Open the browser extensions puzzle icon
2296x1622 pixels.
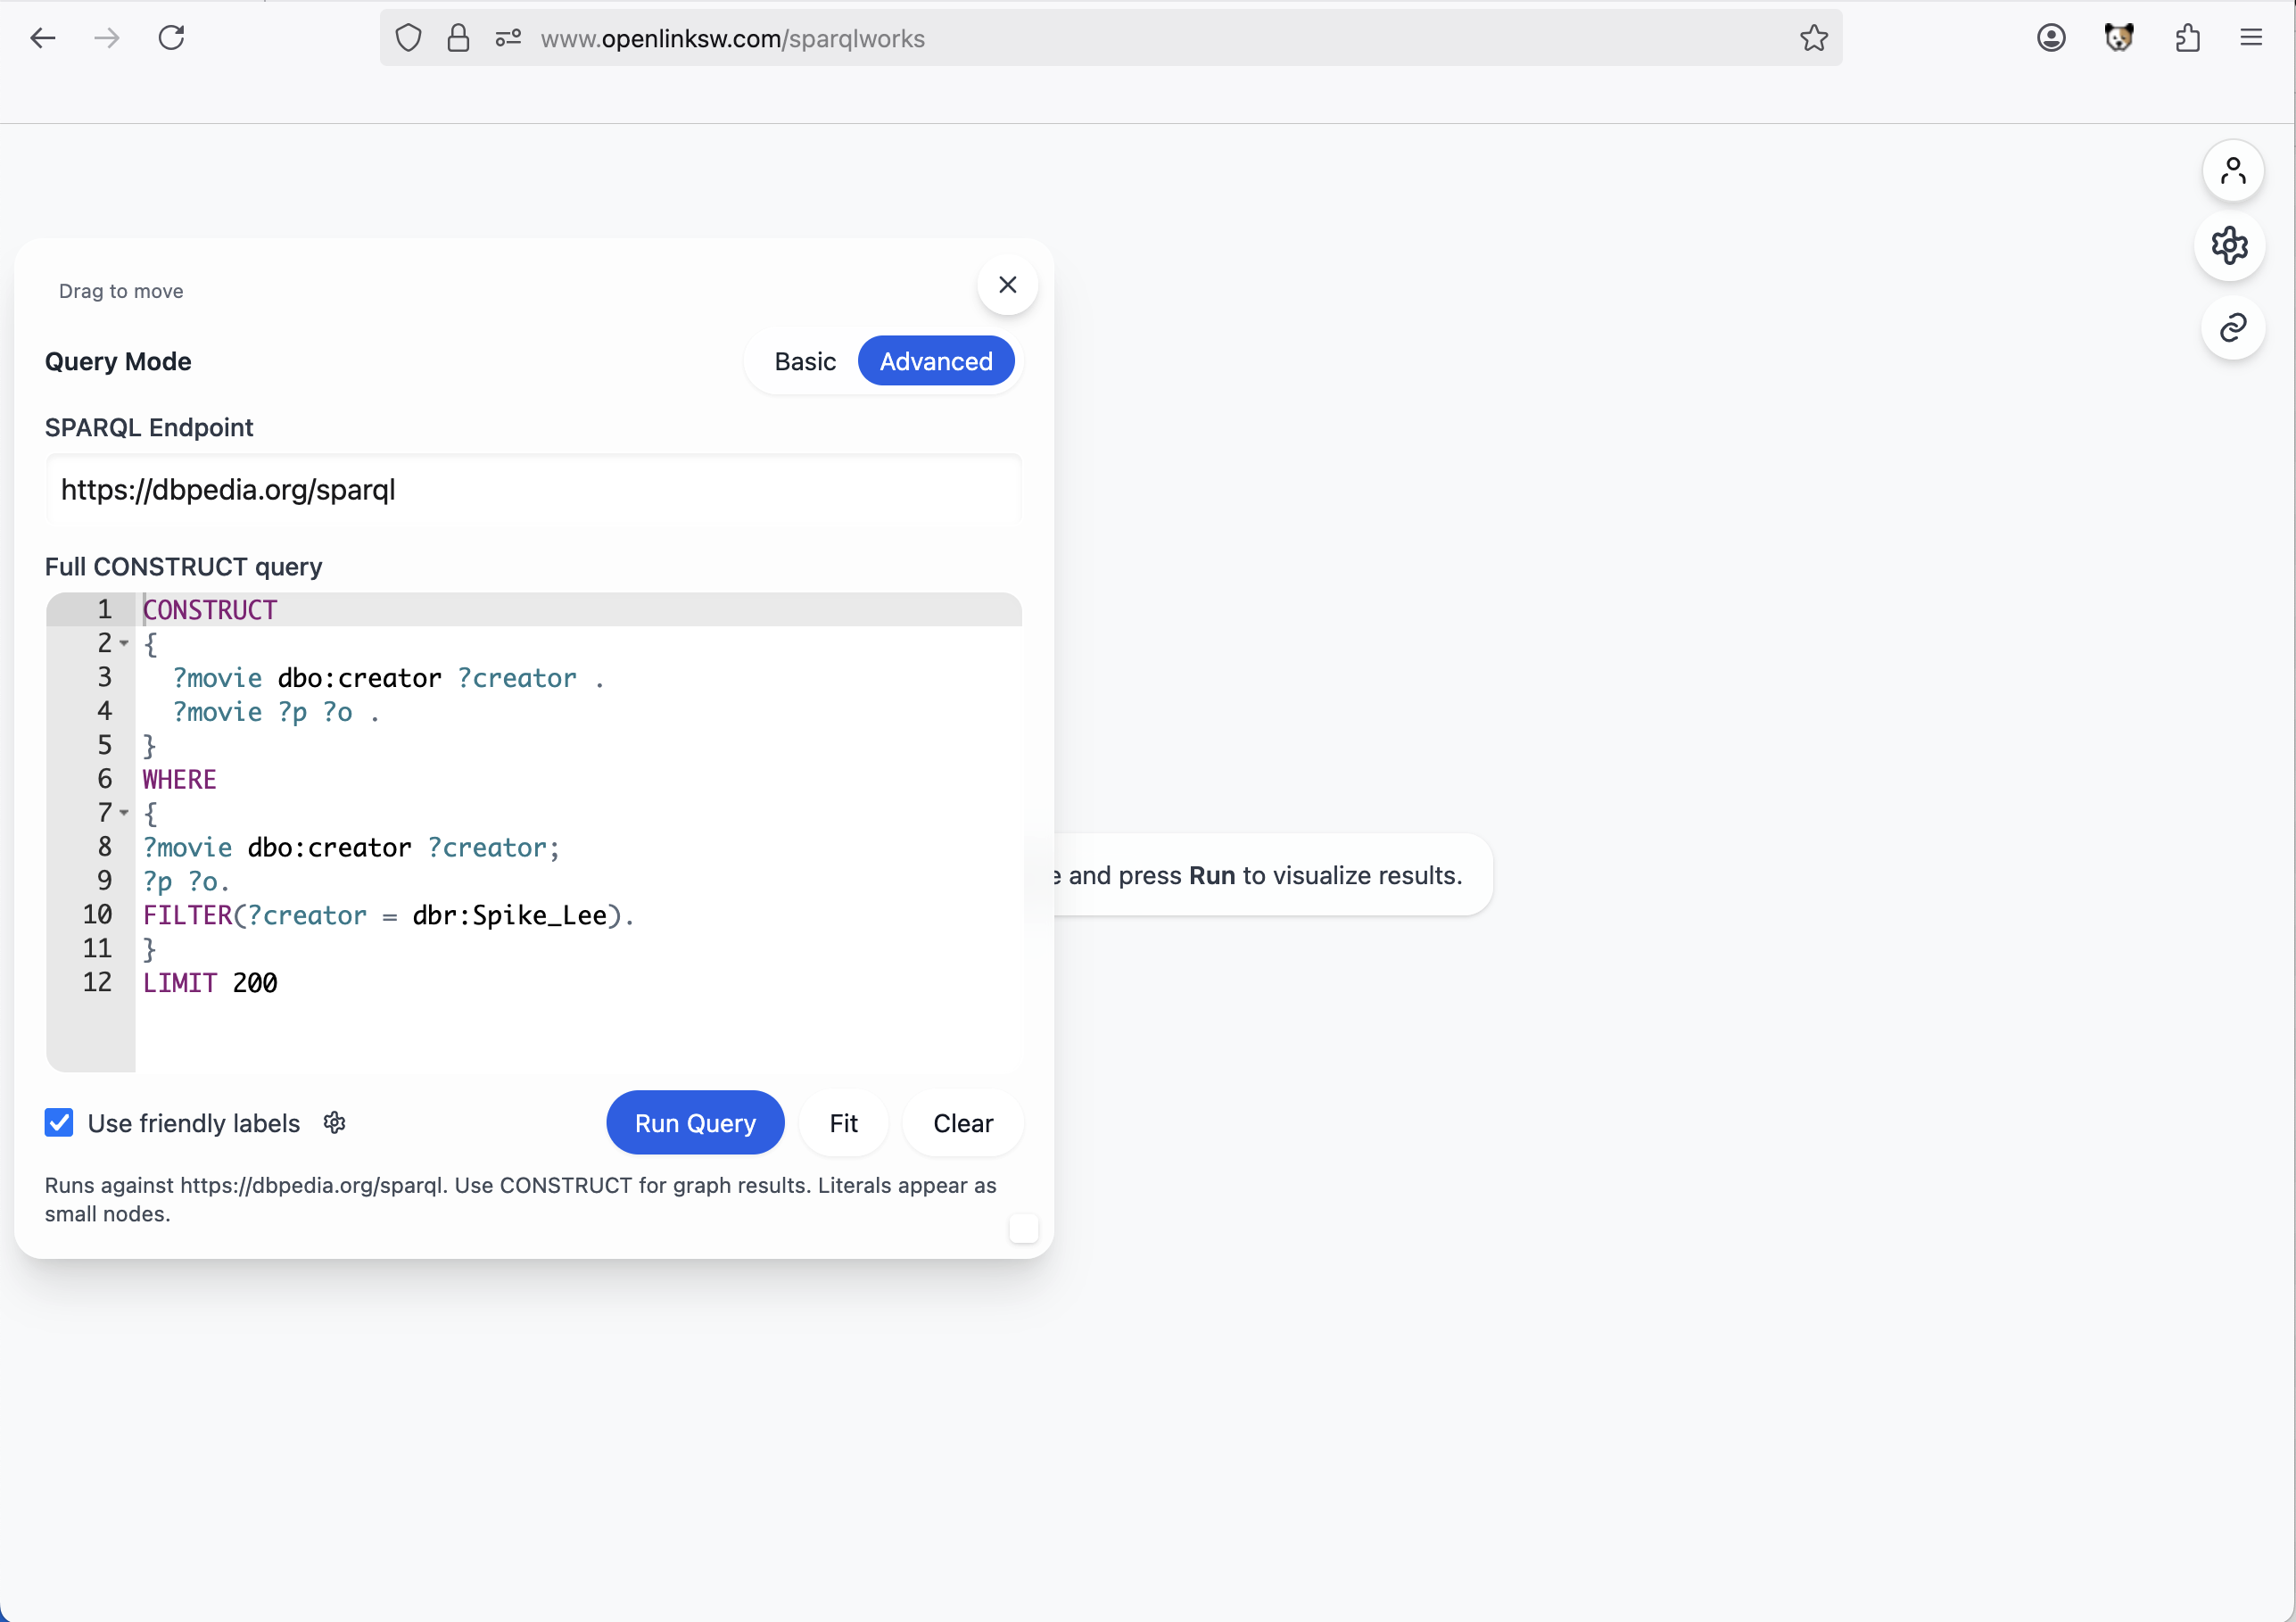click(2187, 38)
